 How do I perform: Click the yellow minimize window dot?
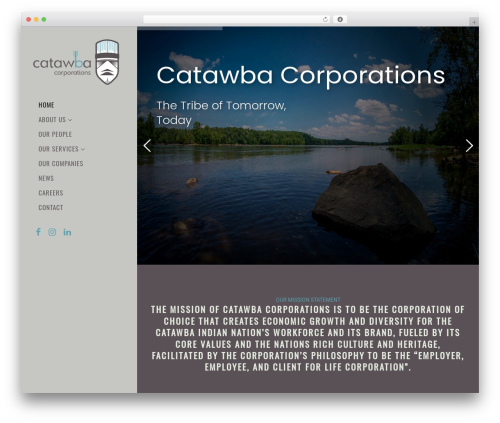[x=36, y=19]
